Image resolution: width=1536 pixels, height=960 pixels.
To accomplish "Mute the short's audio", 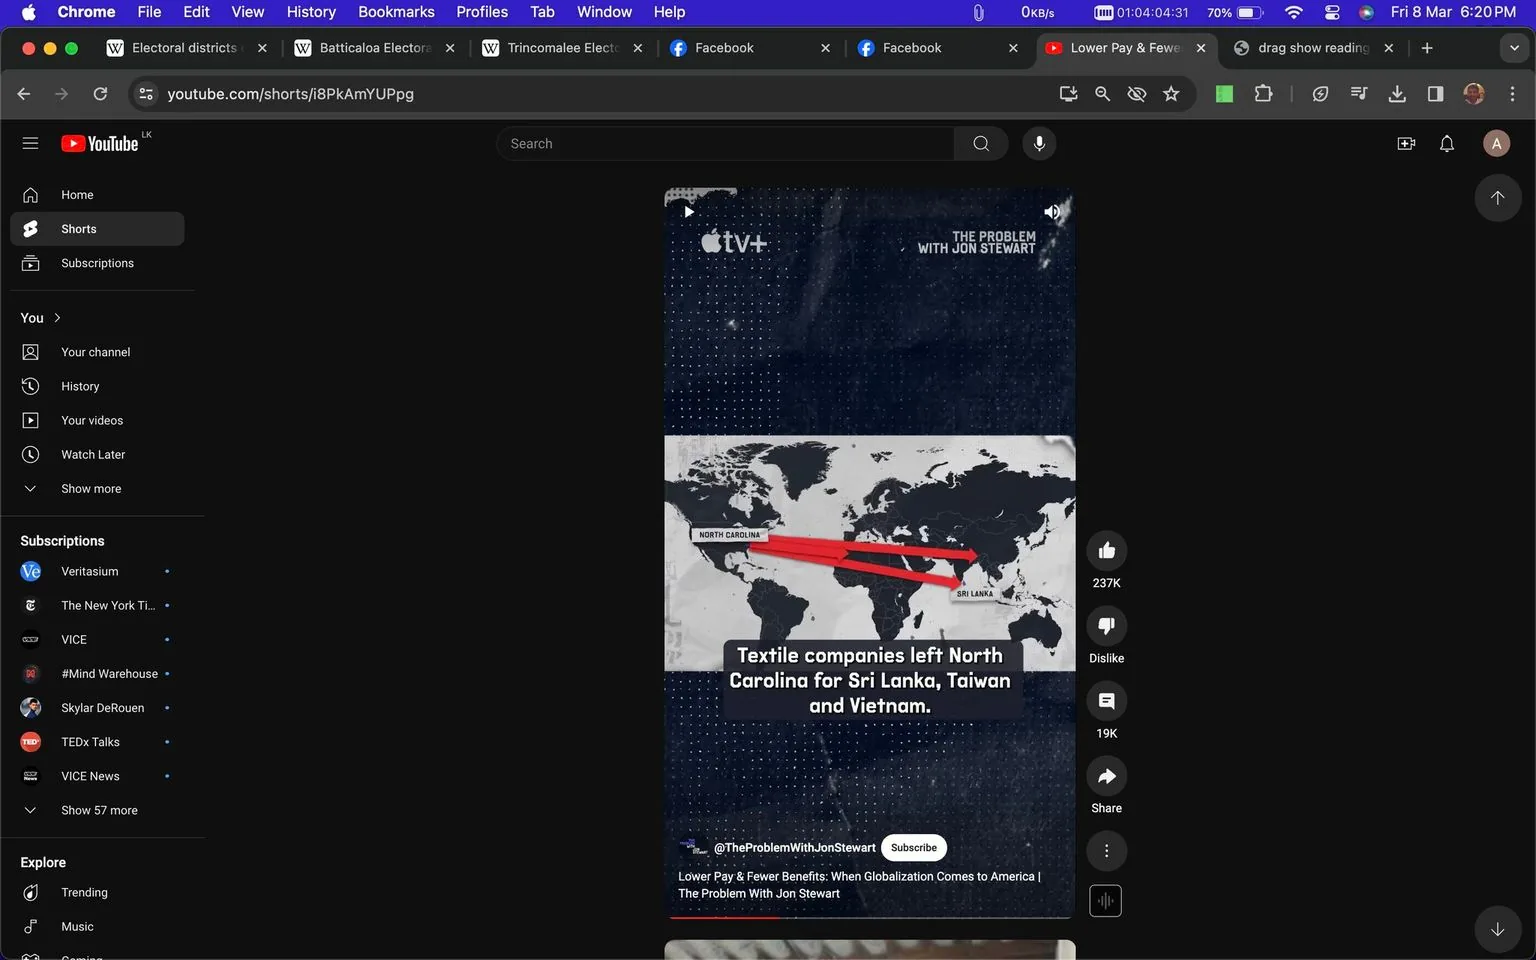I will tap(1052, 212).
